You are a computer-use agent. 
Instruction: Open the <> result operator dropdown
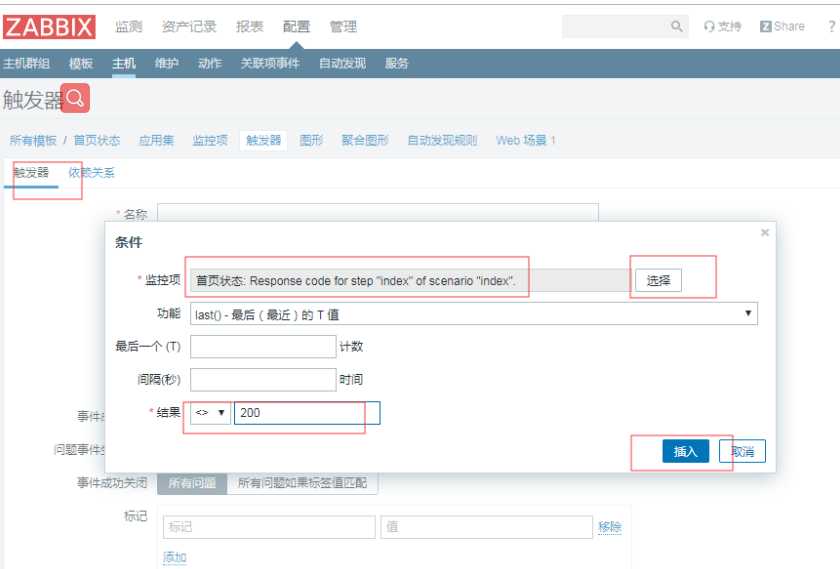211,413
